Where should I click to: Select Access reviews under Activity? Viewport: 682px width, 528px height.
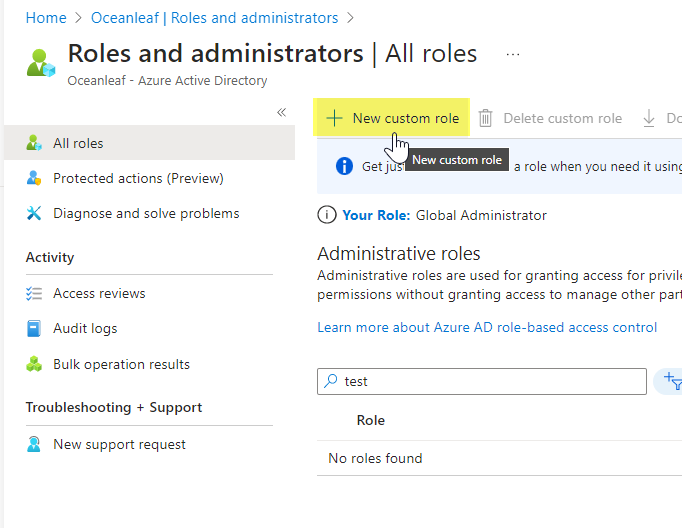[99, 293]
